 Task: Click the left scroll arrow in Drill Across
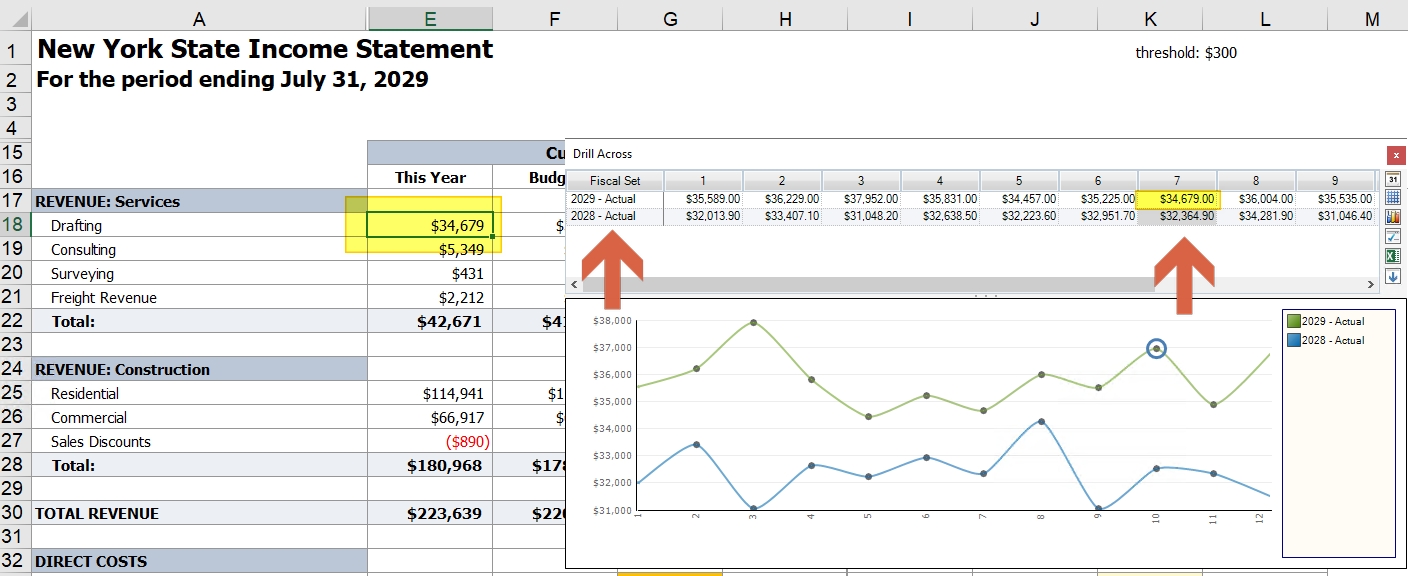coord(573,284)
